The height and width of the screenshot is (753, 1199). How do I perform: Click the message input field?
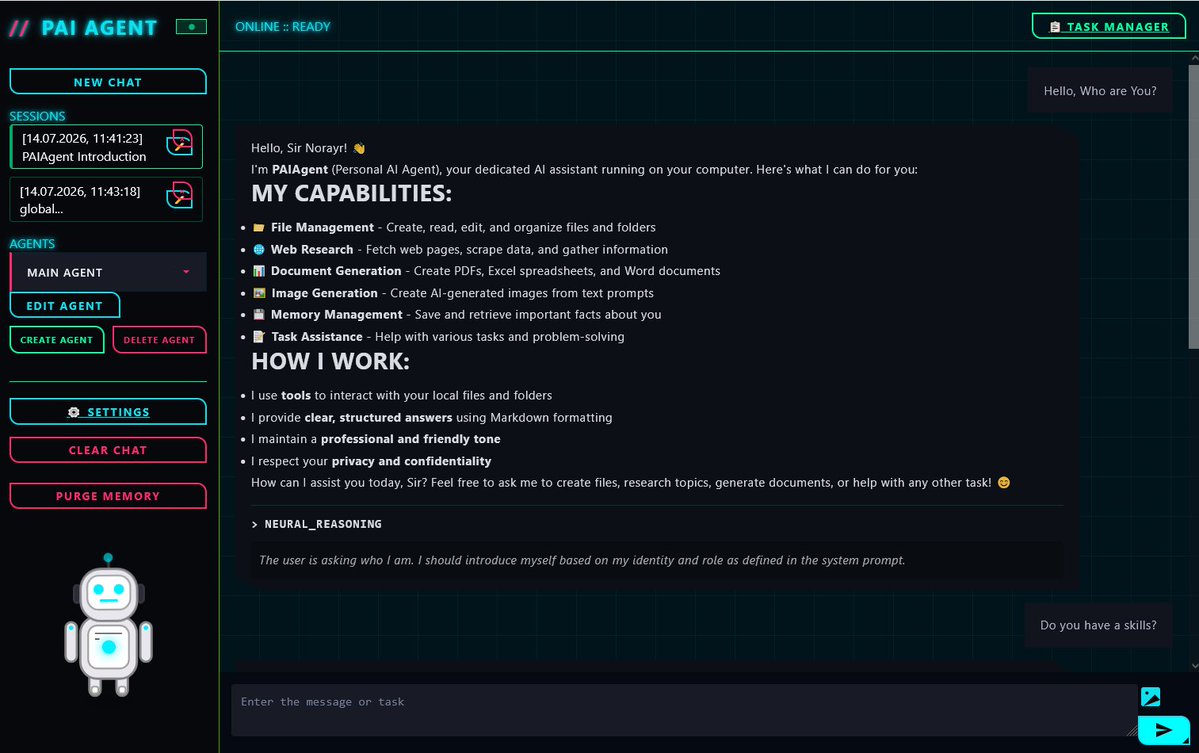point(684,710)
